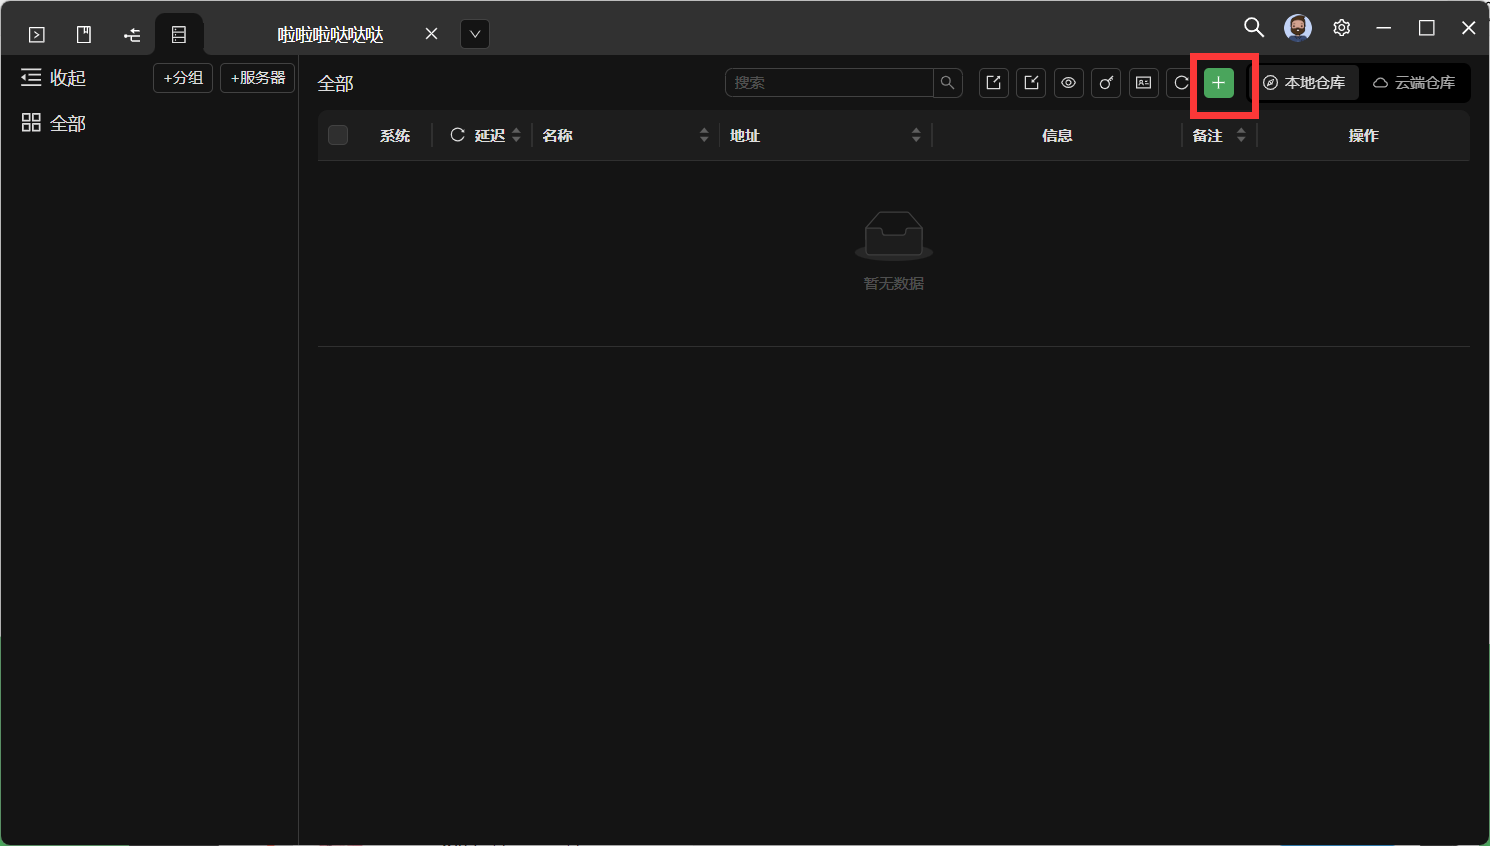Click the import servers icon
1490x846 pixels.
tap(1031, 83)
